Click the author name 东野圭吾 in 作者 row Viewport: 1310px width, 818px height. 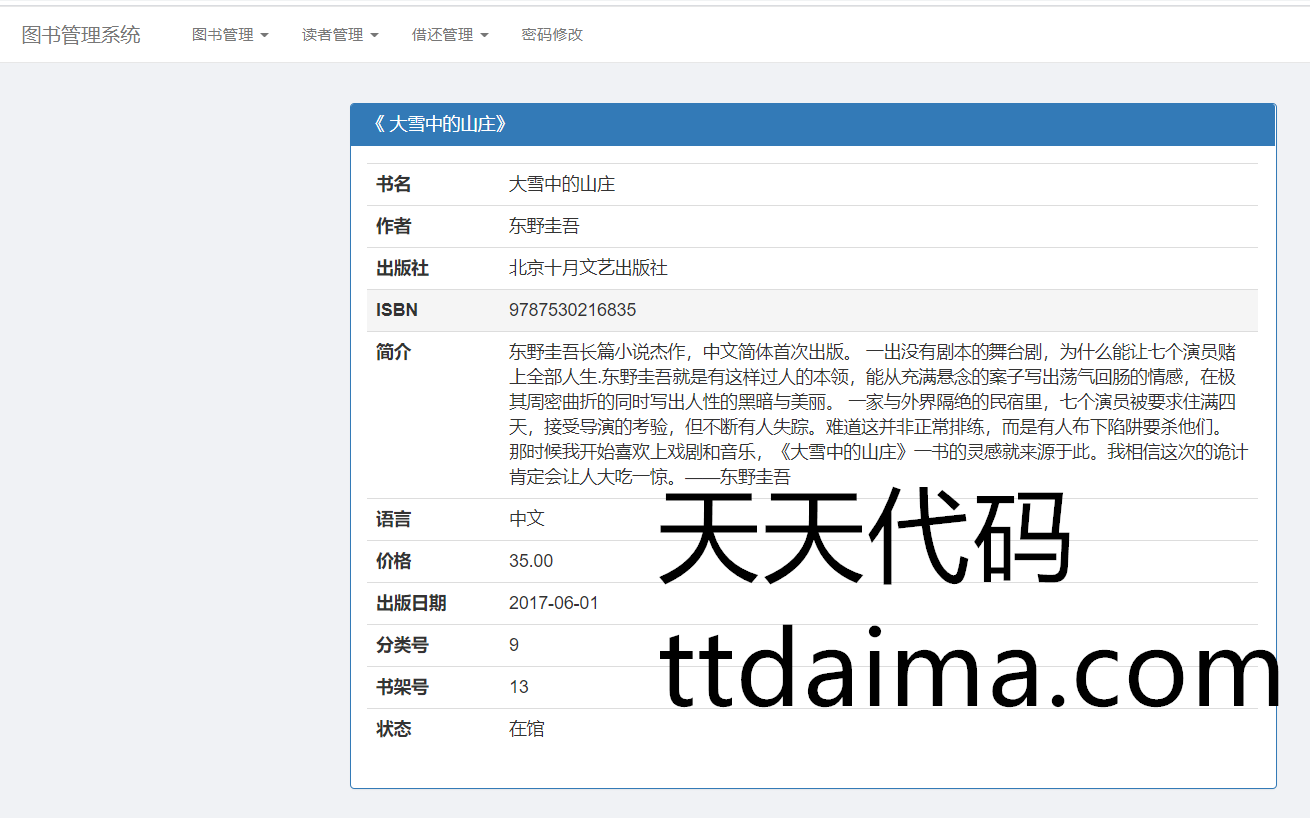tap(544, 227)
